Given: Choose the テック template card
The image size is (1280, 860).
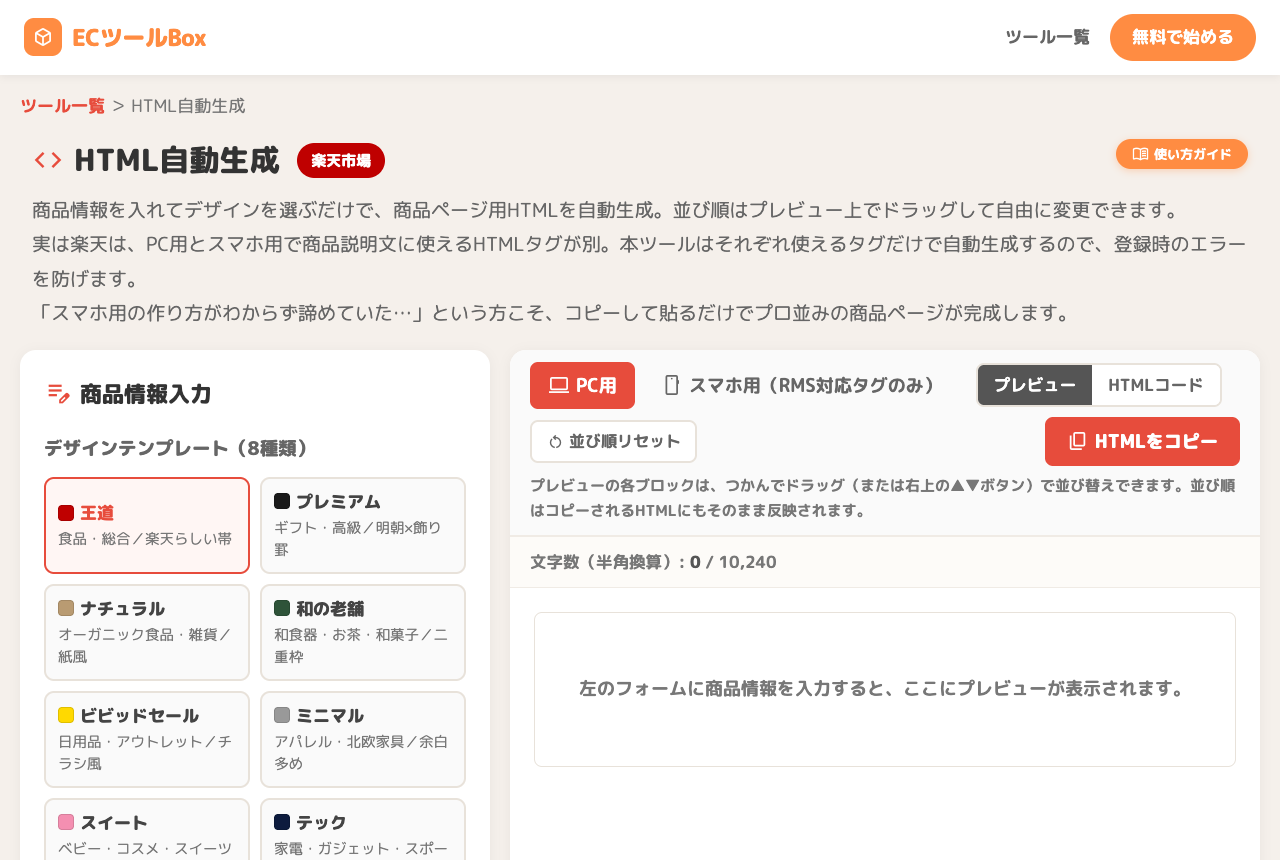Looking at the screenshot, I should 363,829.
